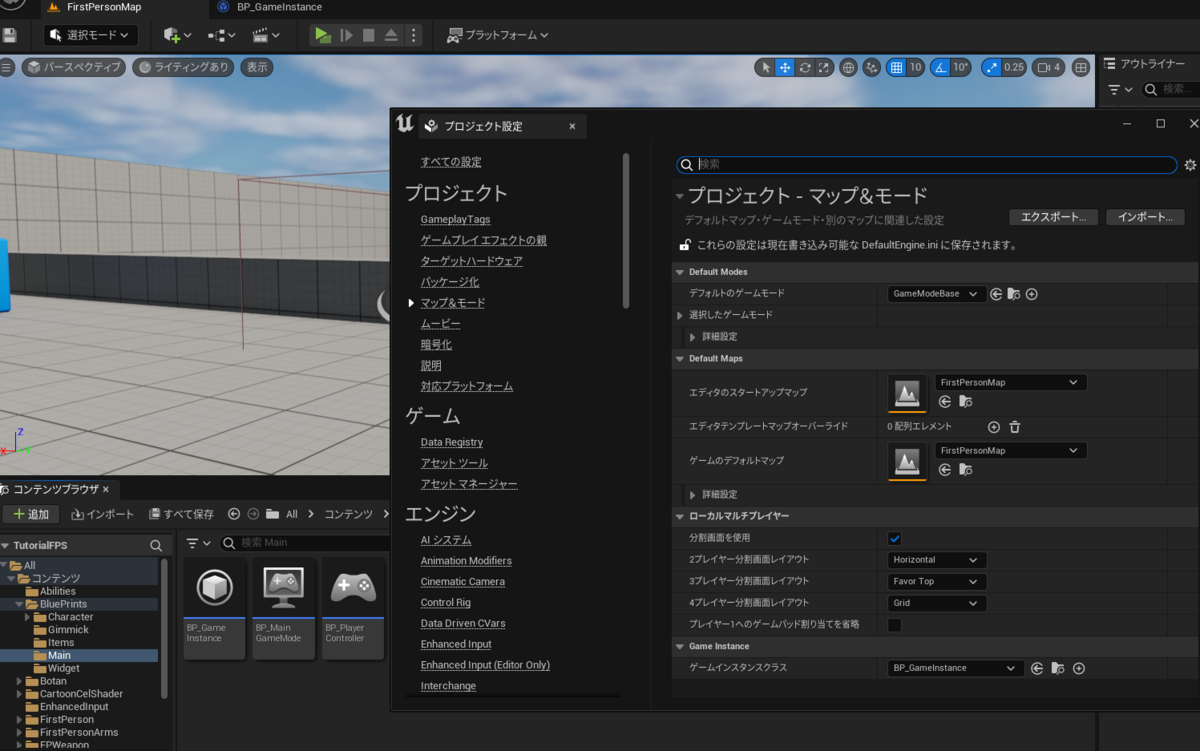Image resolution: width=1200 pixels, height=751 pixels.
Task: Click the パースペクティブ viewport button
Action: click(74, 67)
